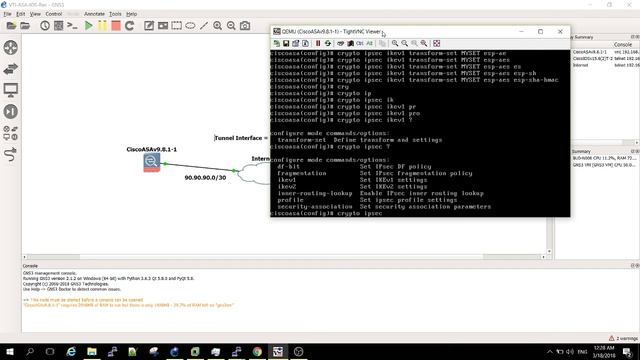Open TightVNC connection options icon

pos(296,43)
